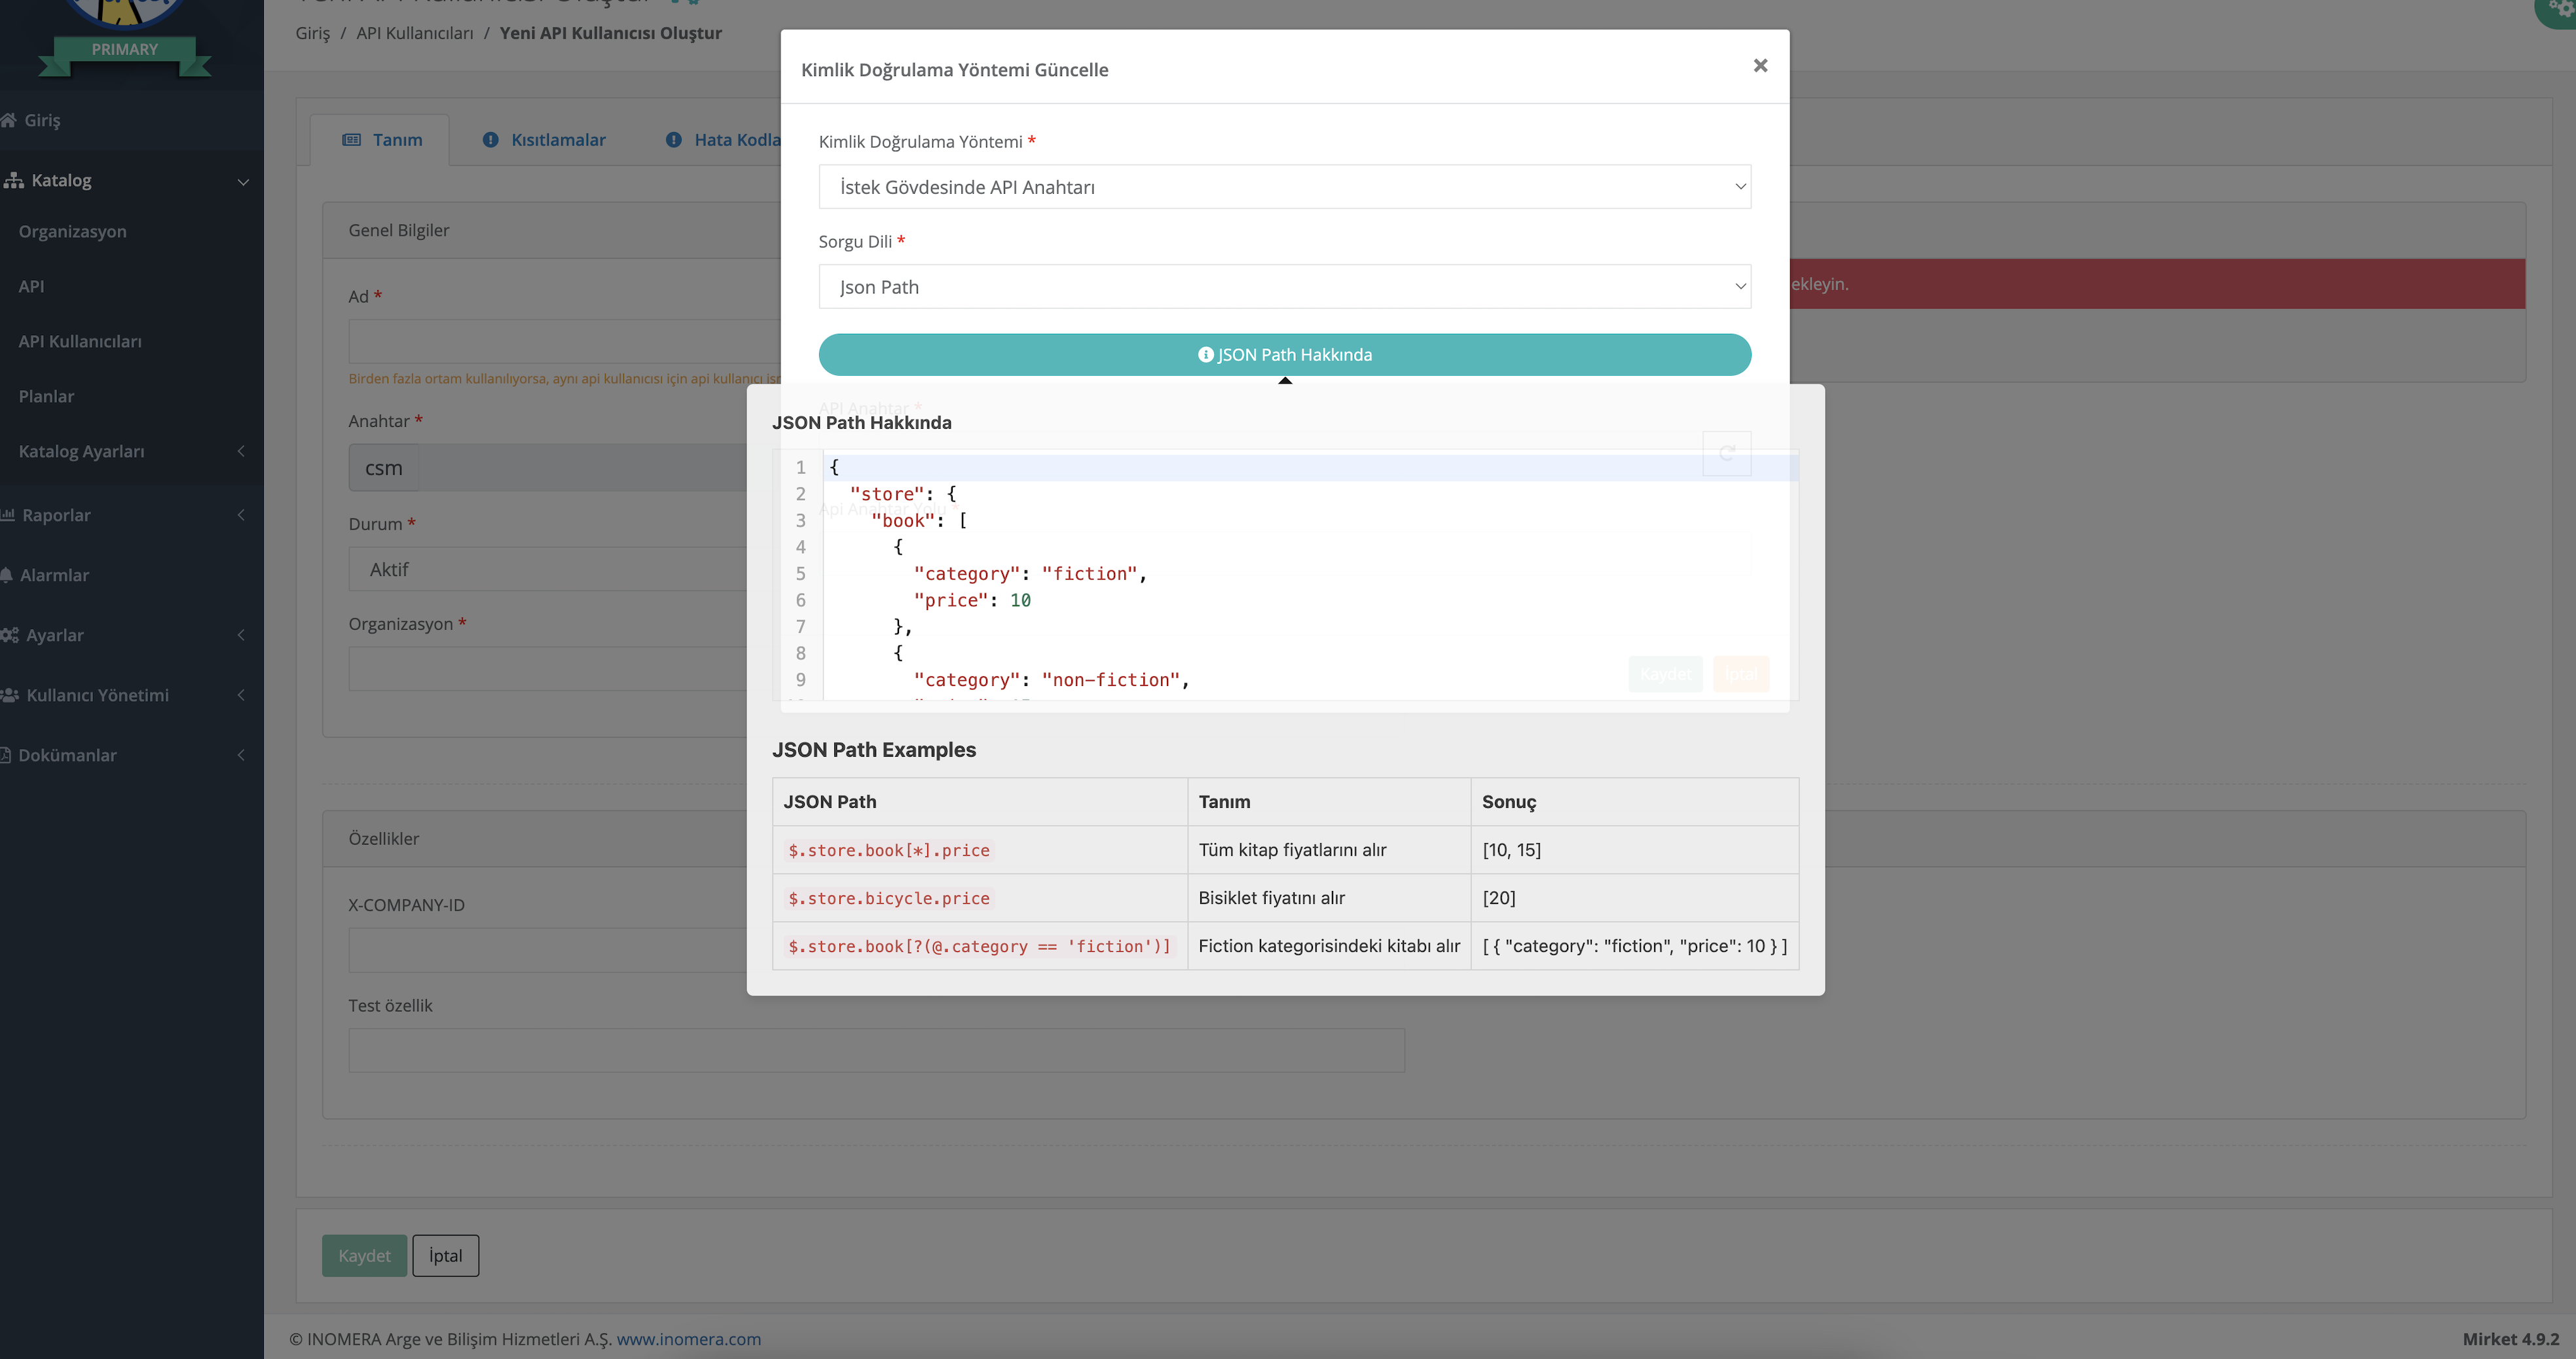The image size is (2576, 1359).
Task: Expand the Raporlar menu chevron
Action: tap(241, 515)
